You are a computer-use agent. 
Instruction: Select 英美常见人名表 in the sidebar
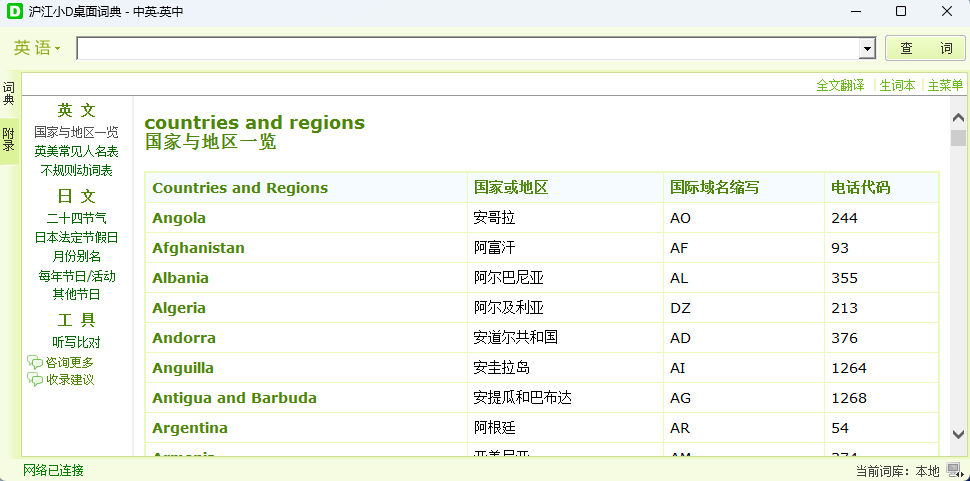76,151
